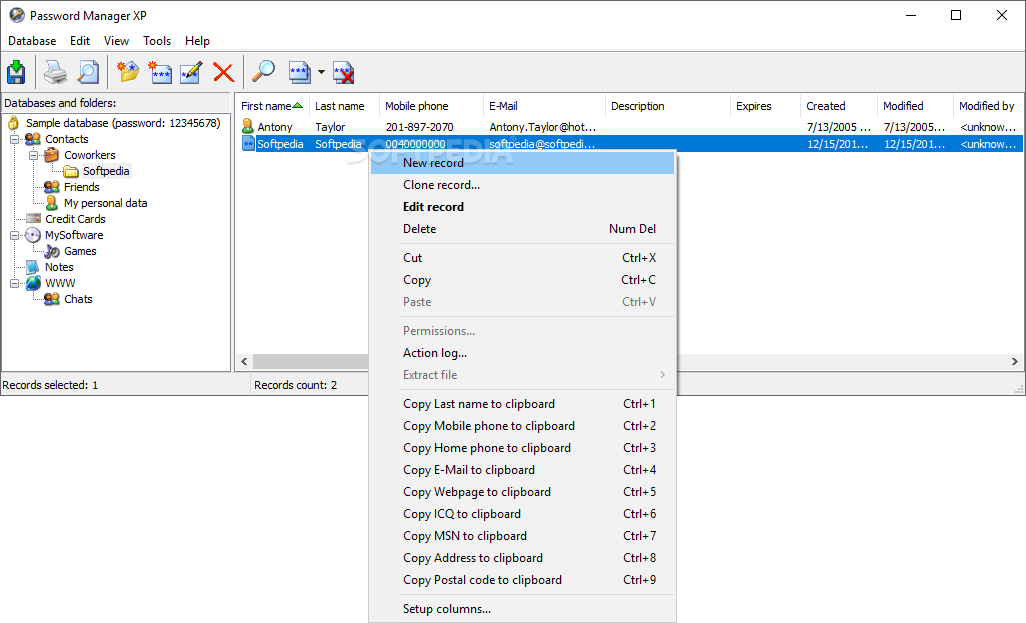This screenshot has width=1026, height=623.
Task: Click the horizontal scrollbar left arrow
Action: pos(244,361)
